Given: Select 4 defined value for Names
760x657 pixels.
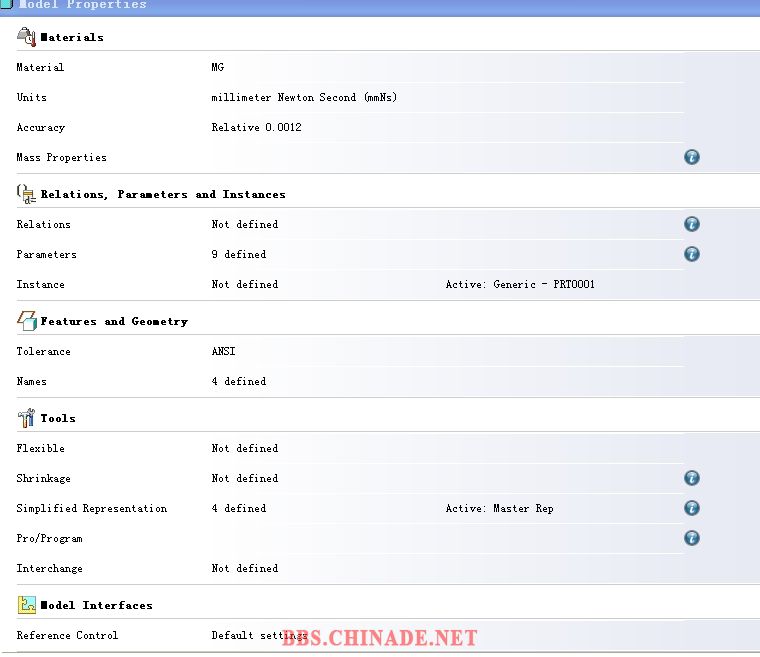Looking at the screenshot, I should point(239,382).
